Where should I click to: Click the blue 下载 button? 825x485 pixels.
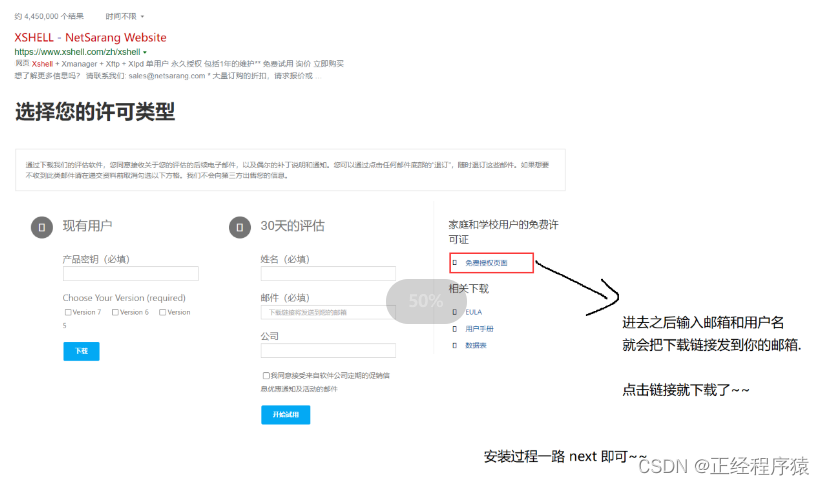(x=82, y=351)
